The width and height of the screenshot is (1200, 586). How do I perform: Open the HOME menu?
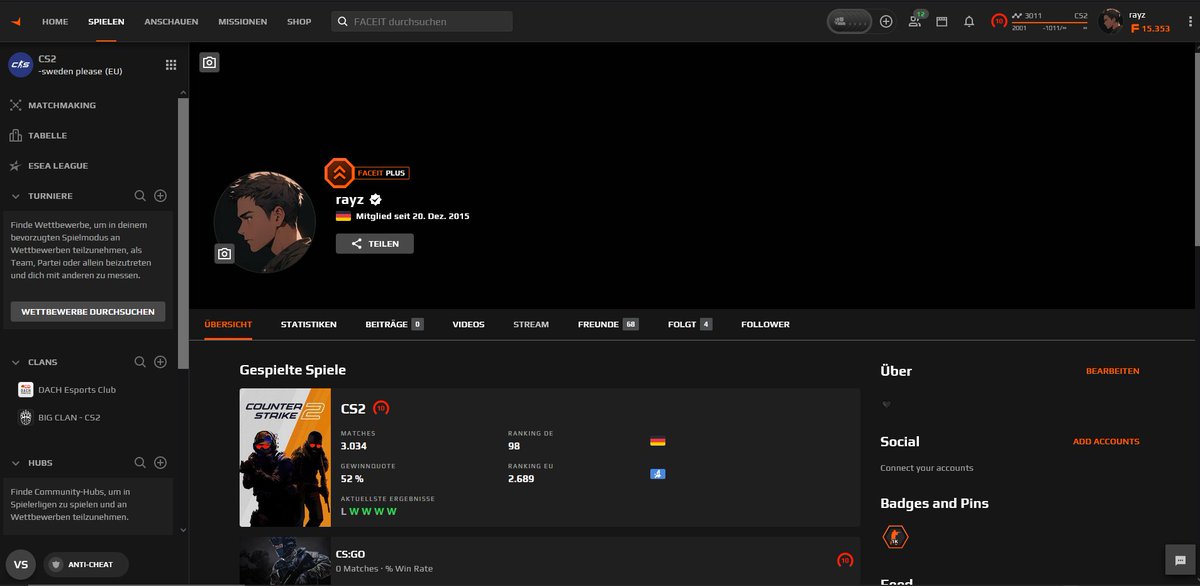[x=56, y=21]
